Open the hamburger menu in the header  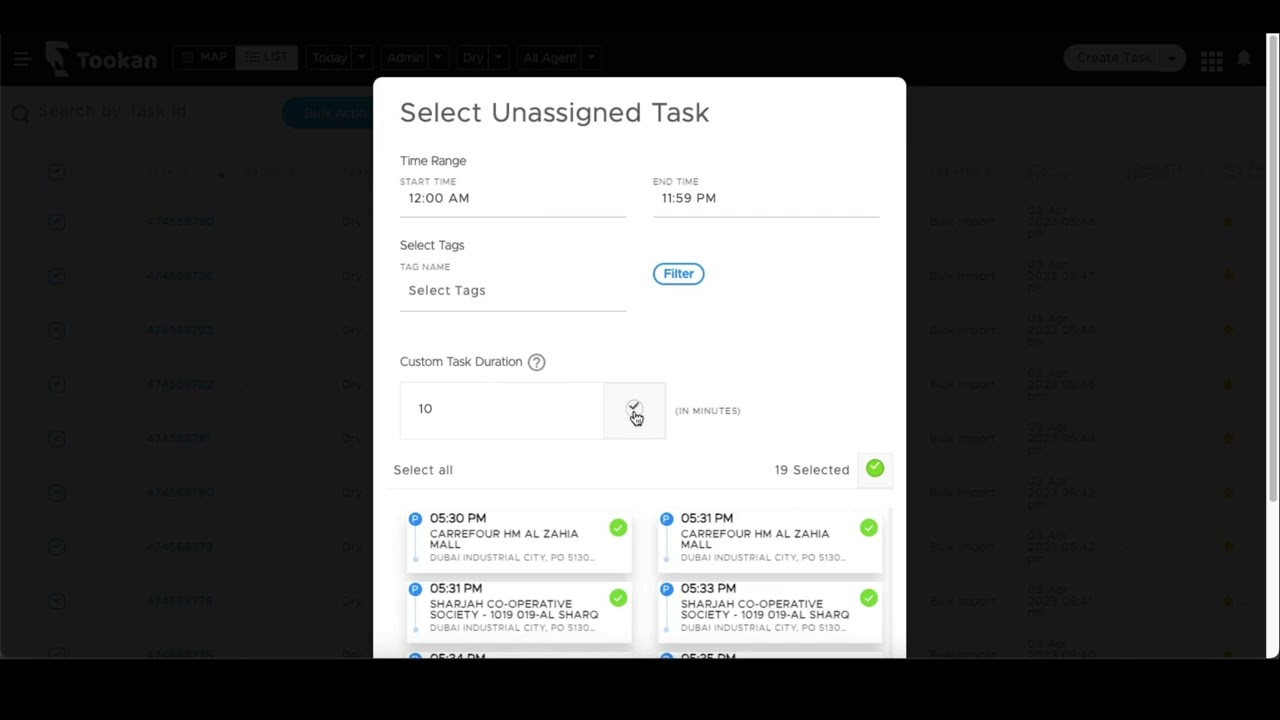22,59
